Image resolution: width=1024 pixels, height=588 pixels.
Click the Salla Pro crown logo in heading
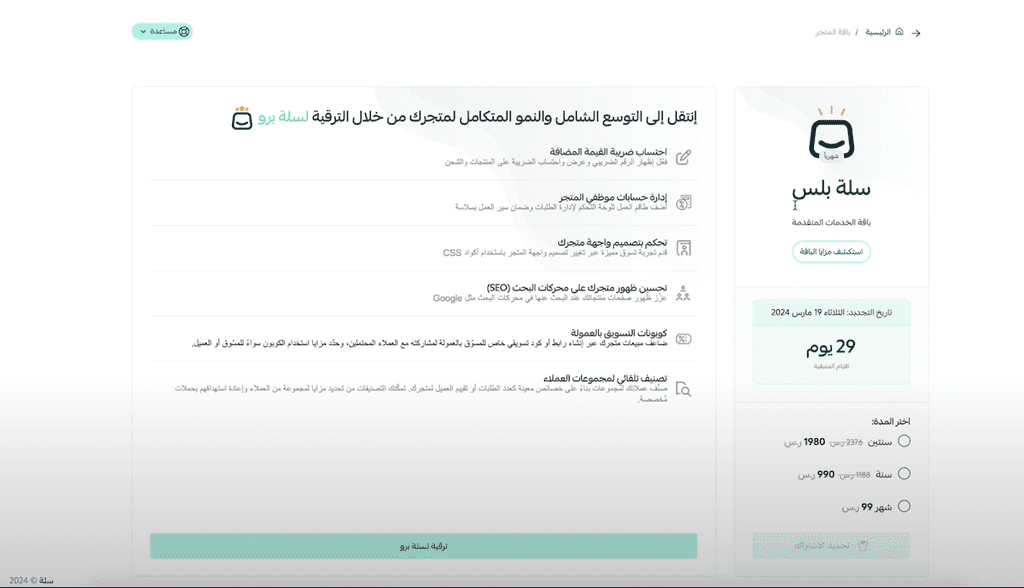click(242, 118)
